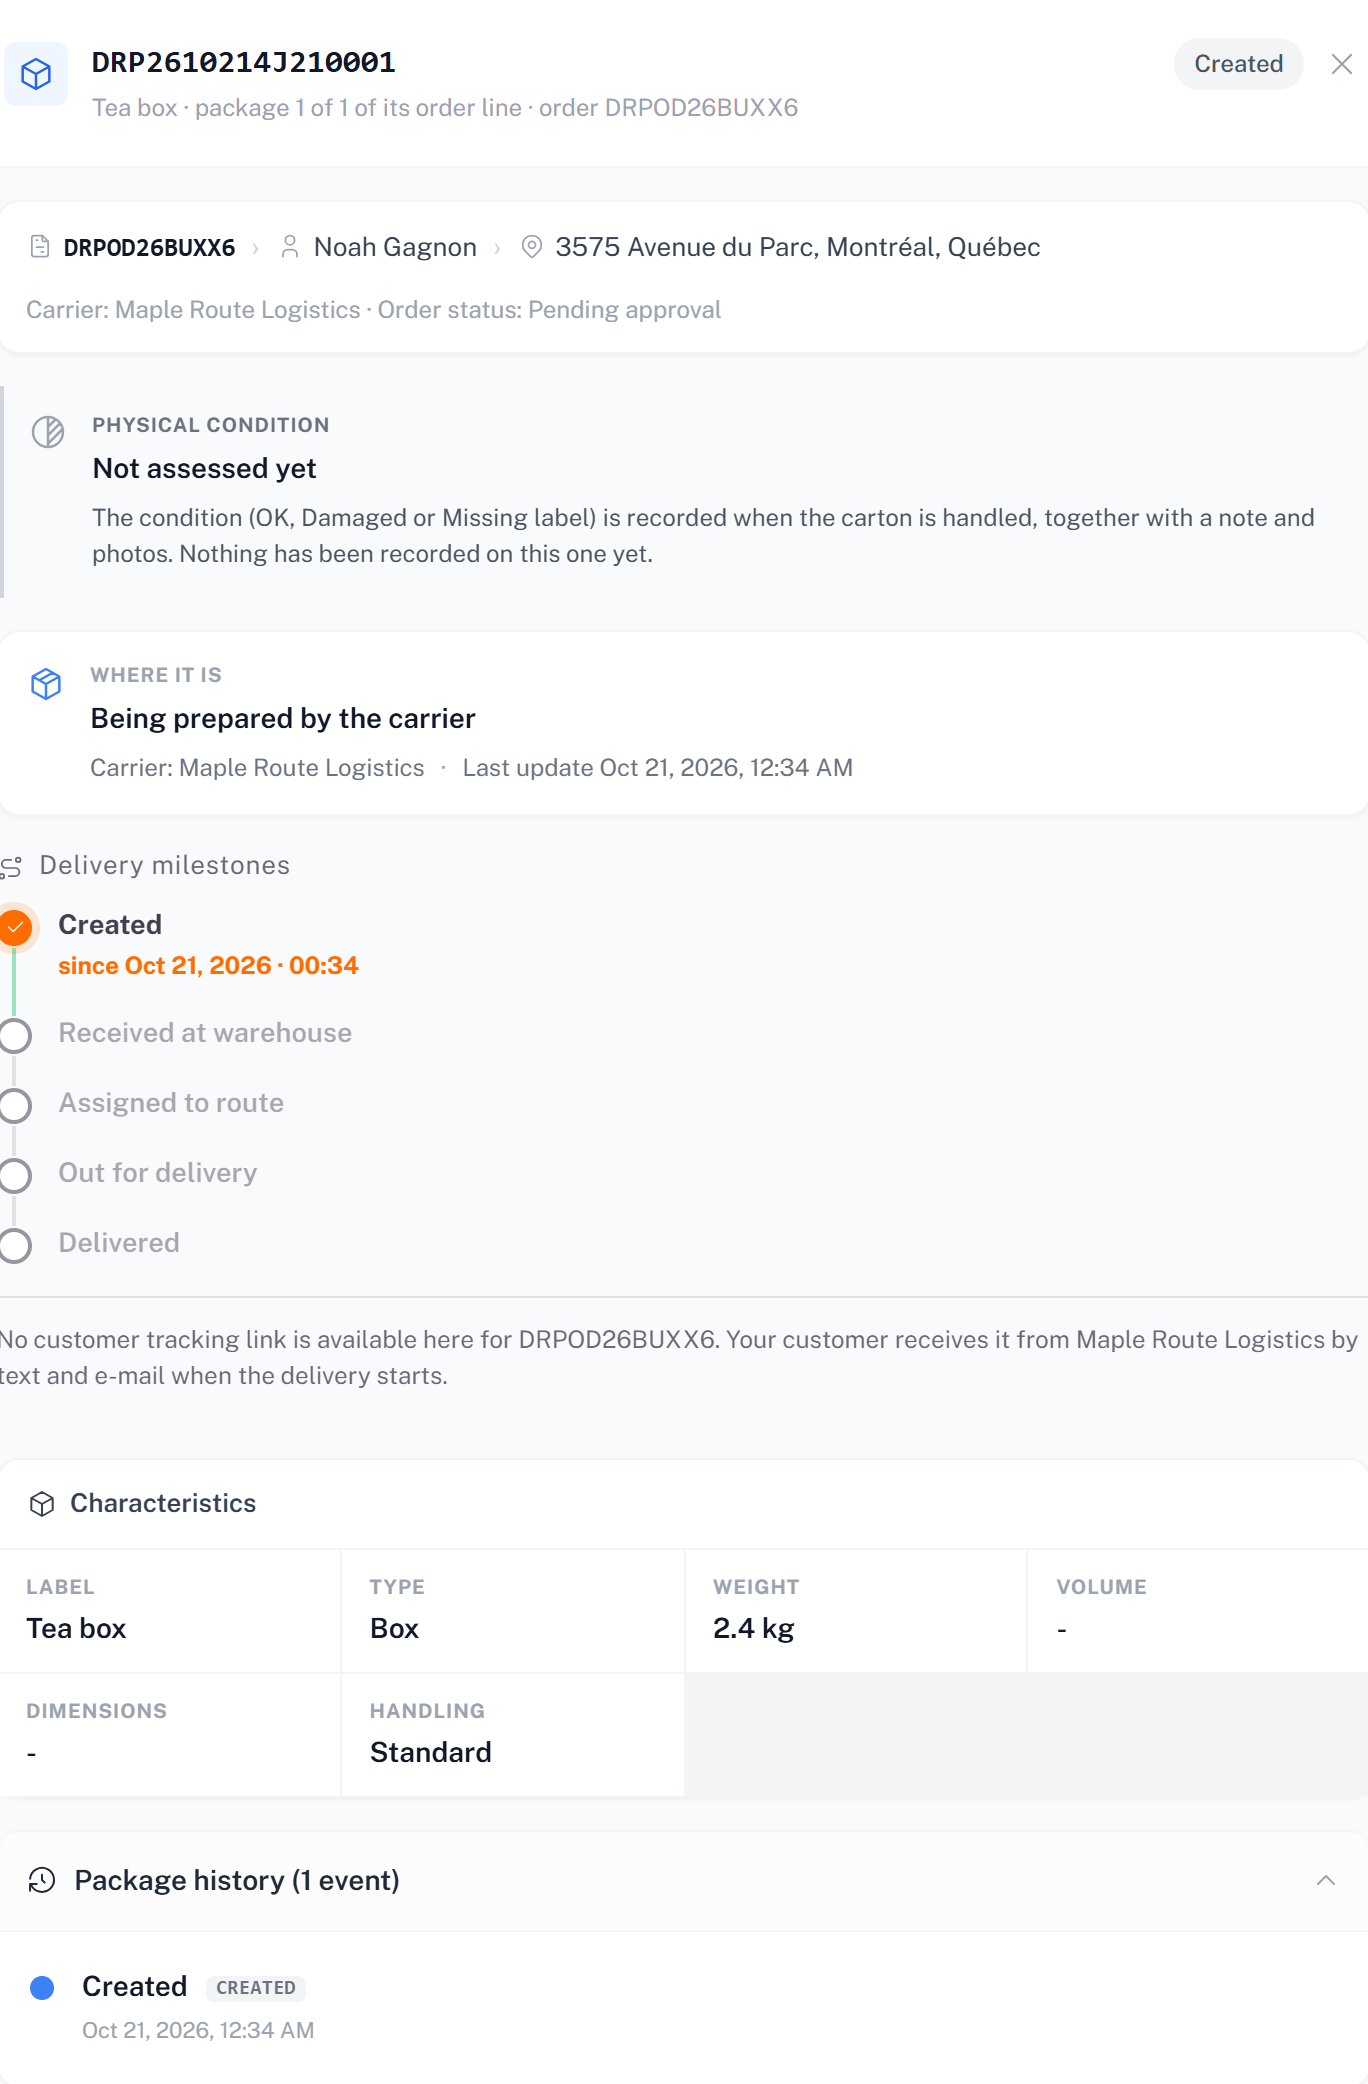Click the person icon beside Noah Gagnon
This screenshot has height=2084, width=1368.
290,247
